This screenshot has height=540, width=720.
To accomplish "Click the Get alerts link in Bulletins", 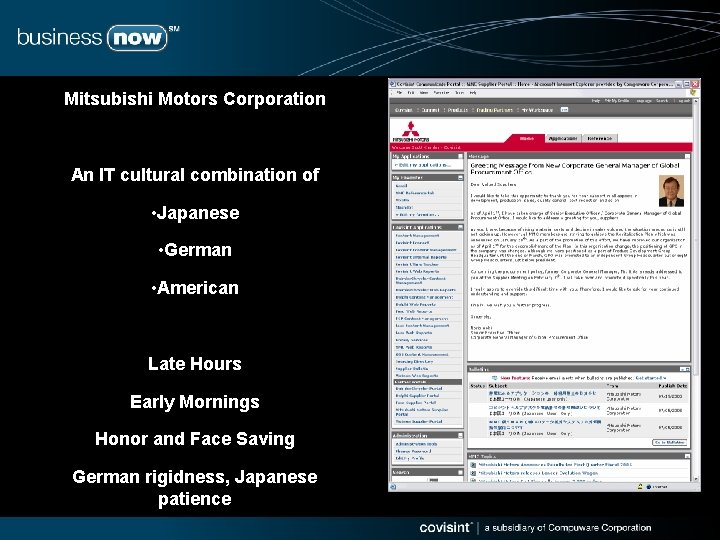I will (651, 378).
